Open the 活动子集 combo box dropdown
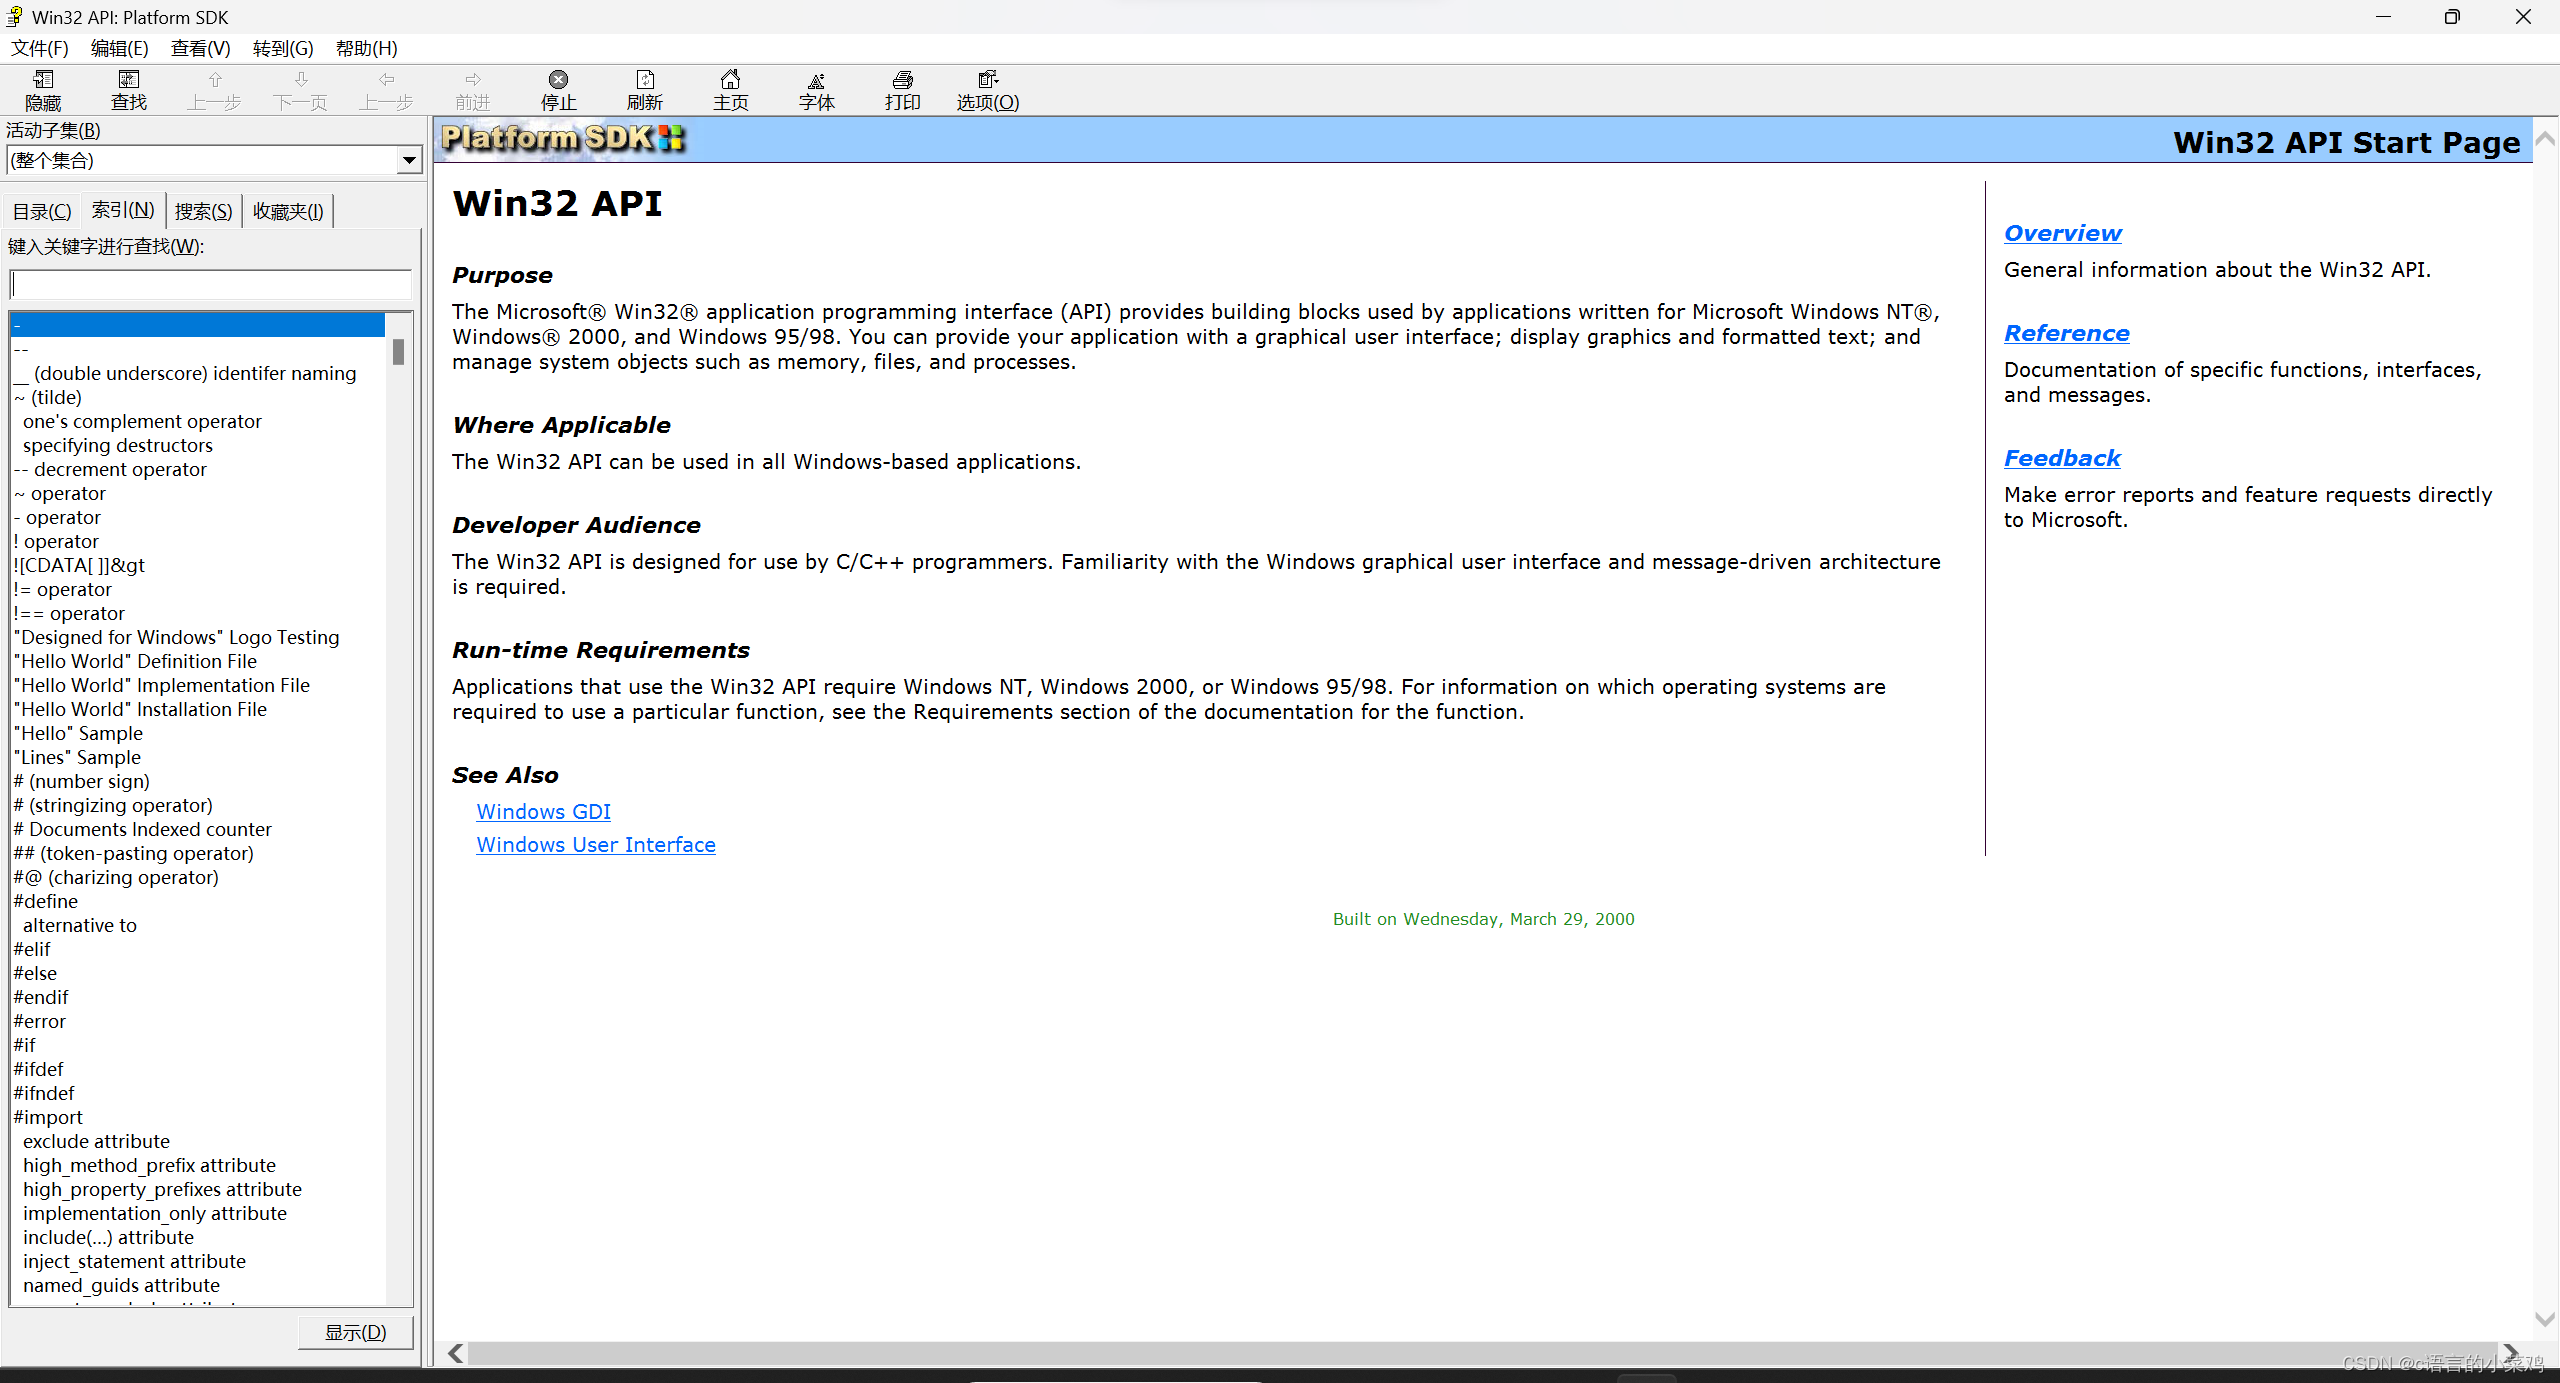Viewport: 2560px width, 1383px height. click(x=409, y=160)
